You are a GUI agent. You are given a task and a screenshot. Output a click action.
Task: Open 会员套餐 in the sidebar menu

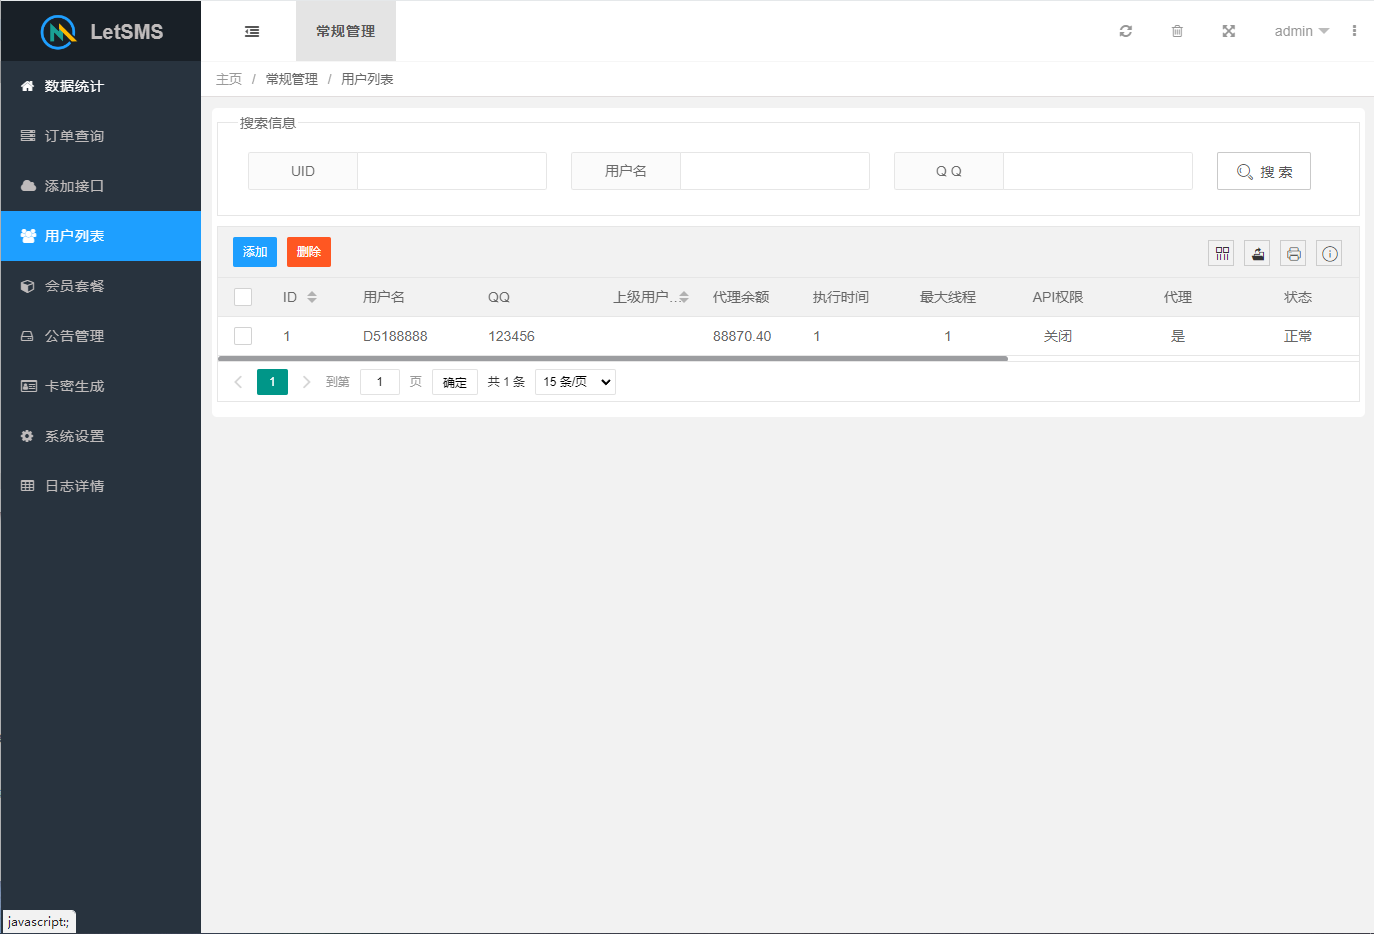tap(75, 286)
